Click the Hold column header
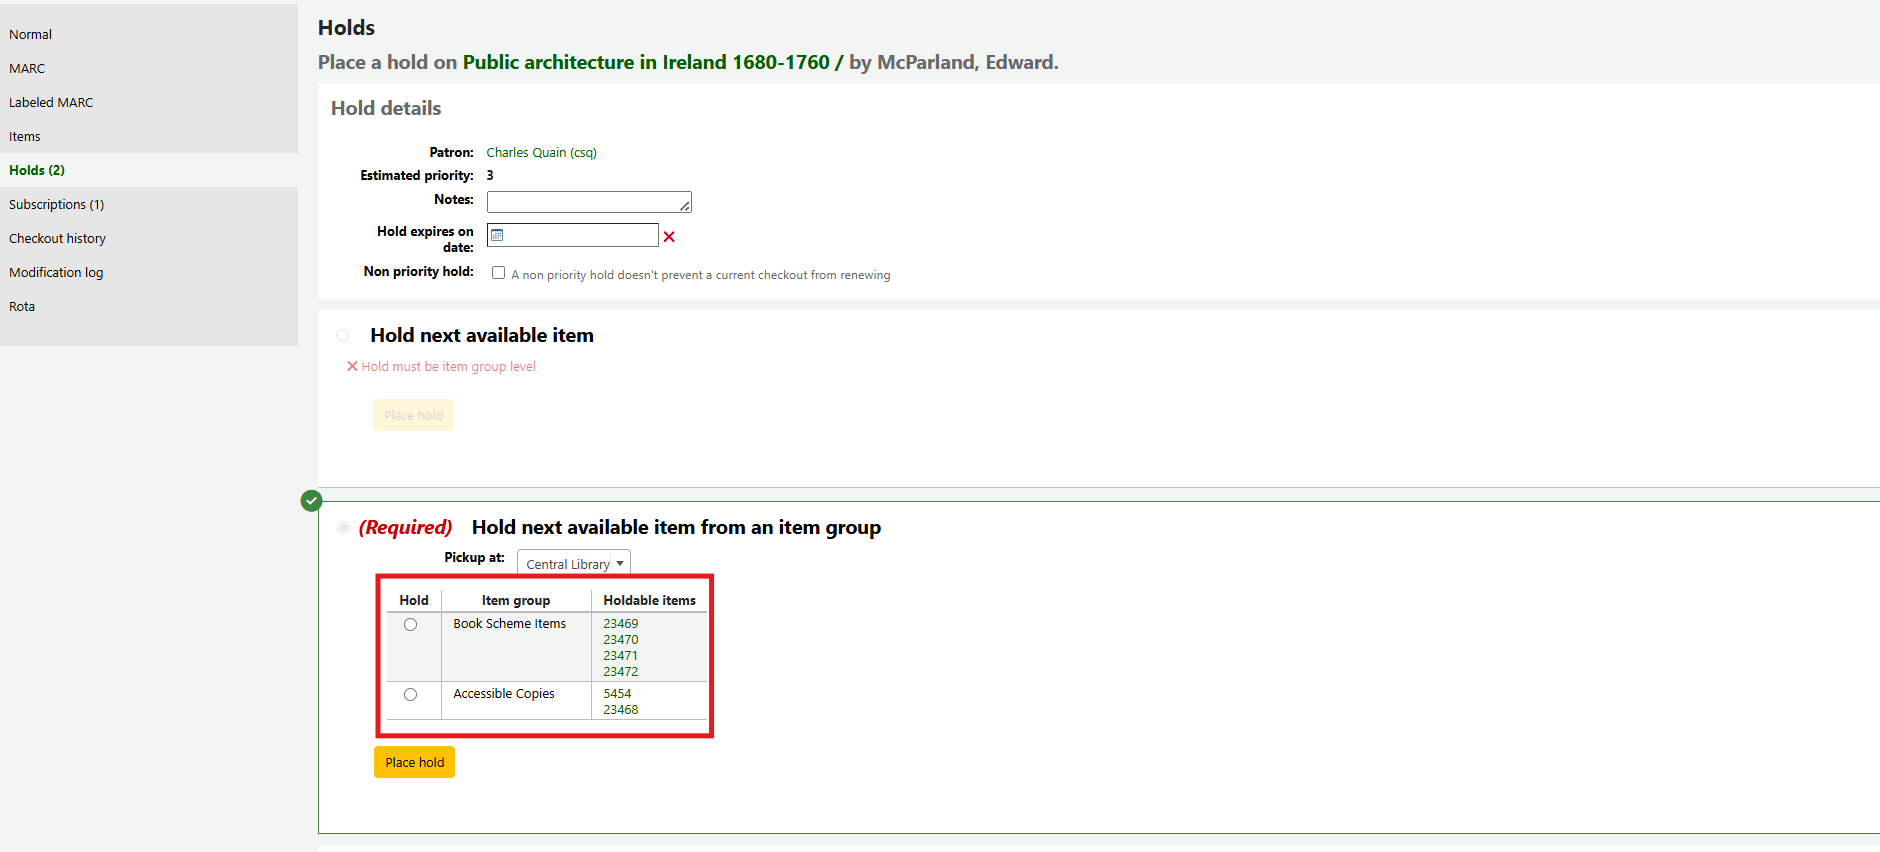Screen dimensions: 1880x852 coord(414,600)
